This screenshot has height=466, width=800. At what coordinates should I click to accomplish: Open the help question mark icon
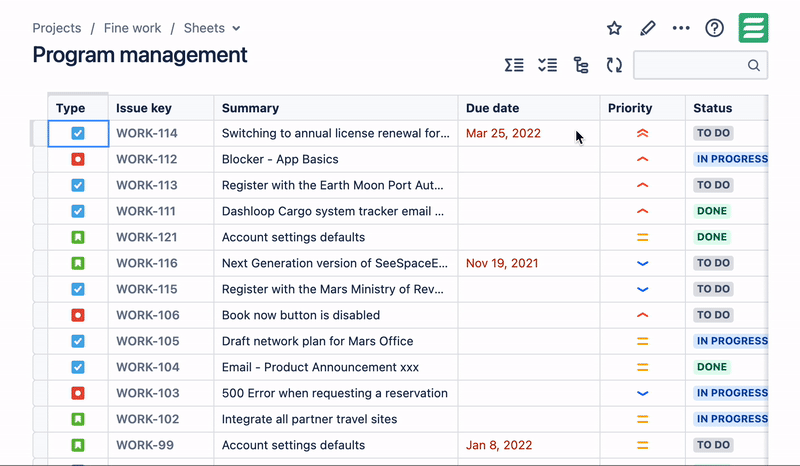coord(714,28)
